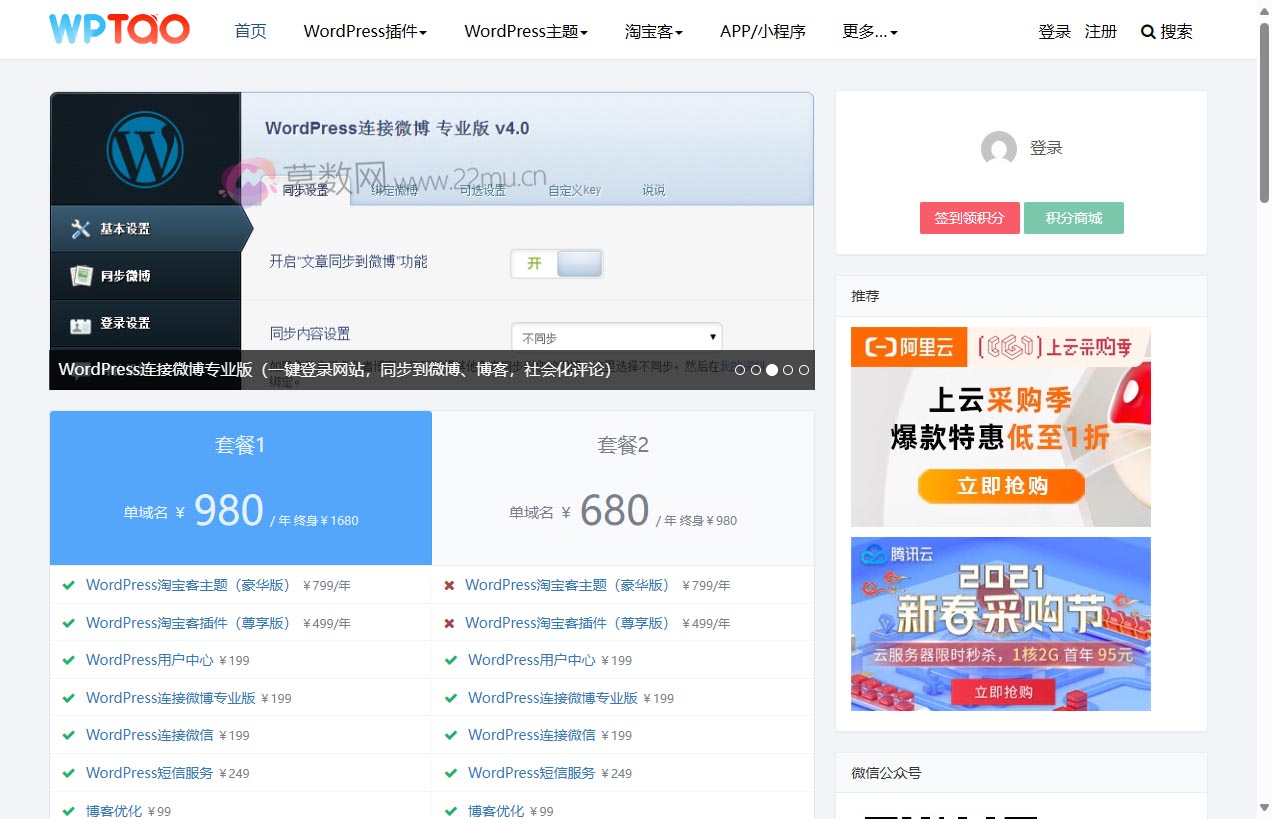Click 立即抢购 on the Aliyun banner

tap(1000, 487)
